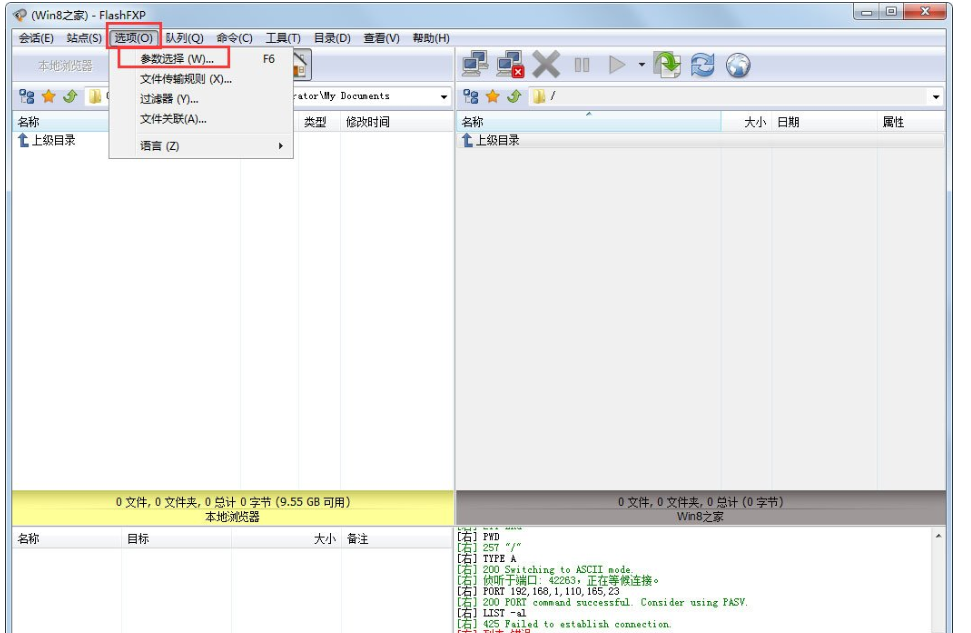Choose 过滤器 (Y)... menu entry
This screenshot has width=971, height=633.
[201, 99]
